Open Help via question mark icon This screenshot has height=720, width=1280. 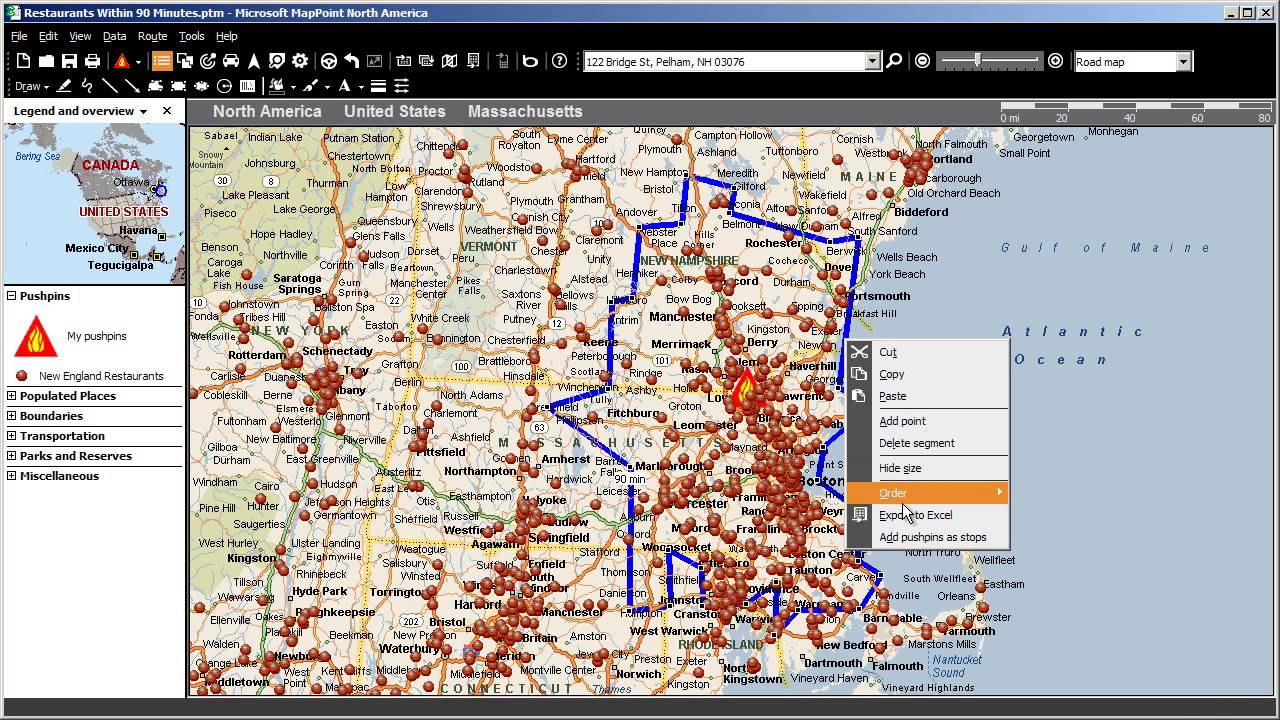coord(559,61)
